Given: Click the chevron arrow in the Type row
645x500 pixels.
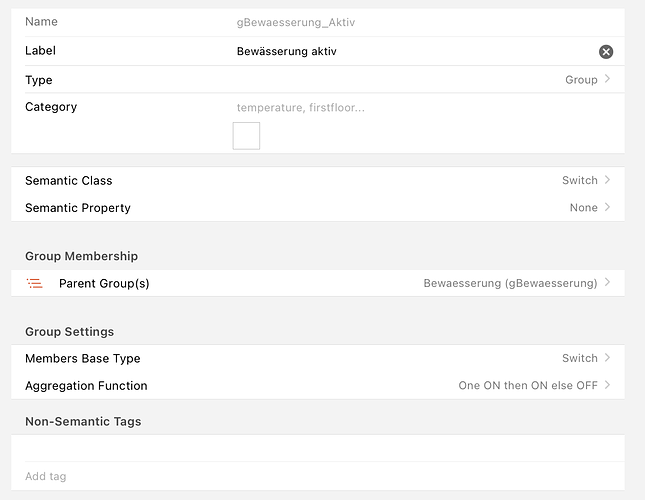Looking at the screenshot, I should coord(607,79).
